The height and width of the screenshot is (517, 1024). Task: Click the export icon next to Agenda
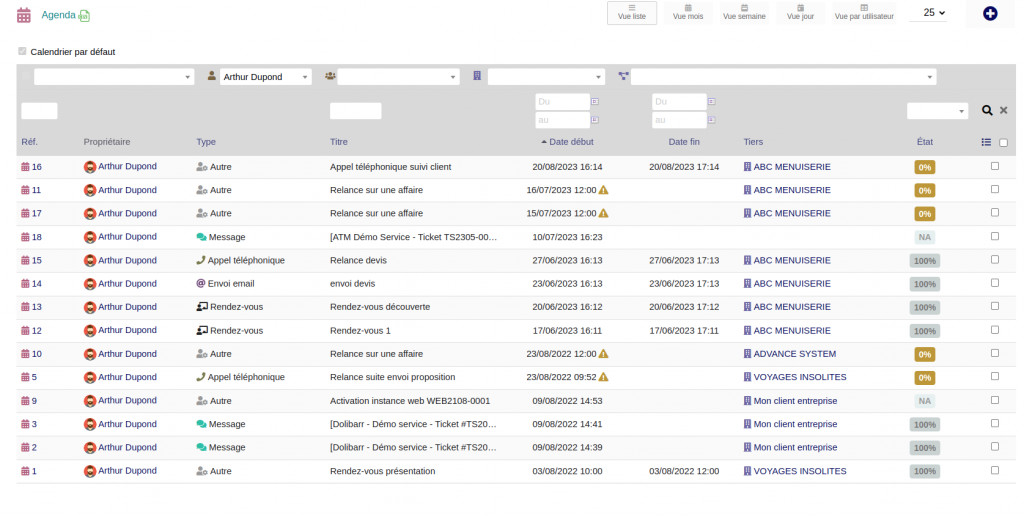point(84,16)
